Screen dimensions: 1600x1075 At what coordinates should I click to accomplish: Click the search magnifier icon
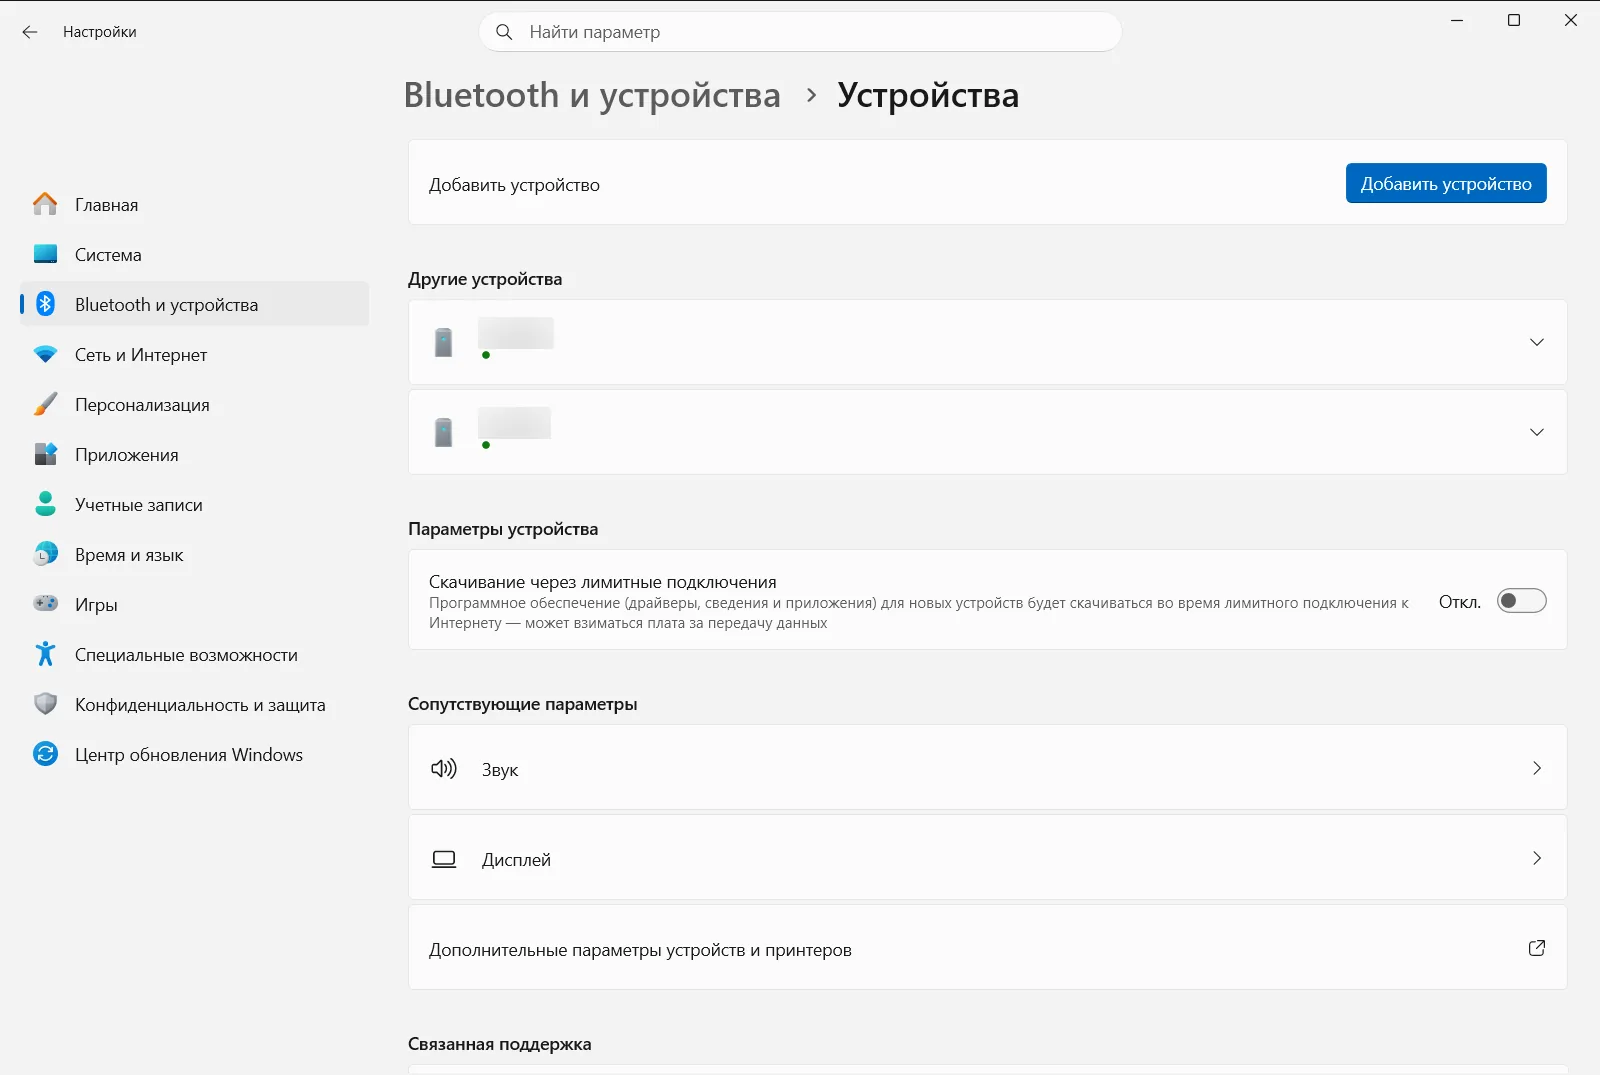pyautogui.click(x=505, y=32)
